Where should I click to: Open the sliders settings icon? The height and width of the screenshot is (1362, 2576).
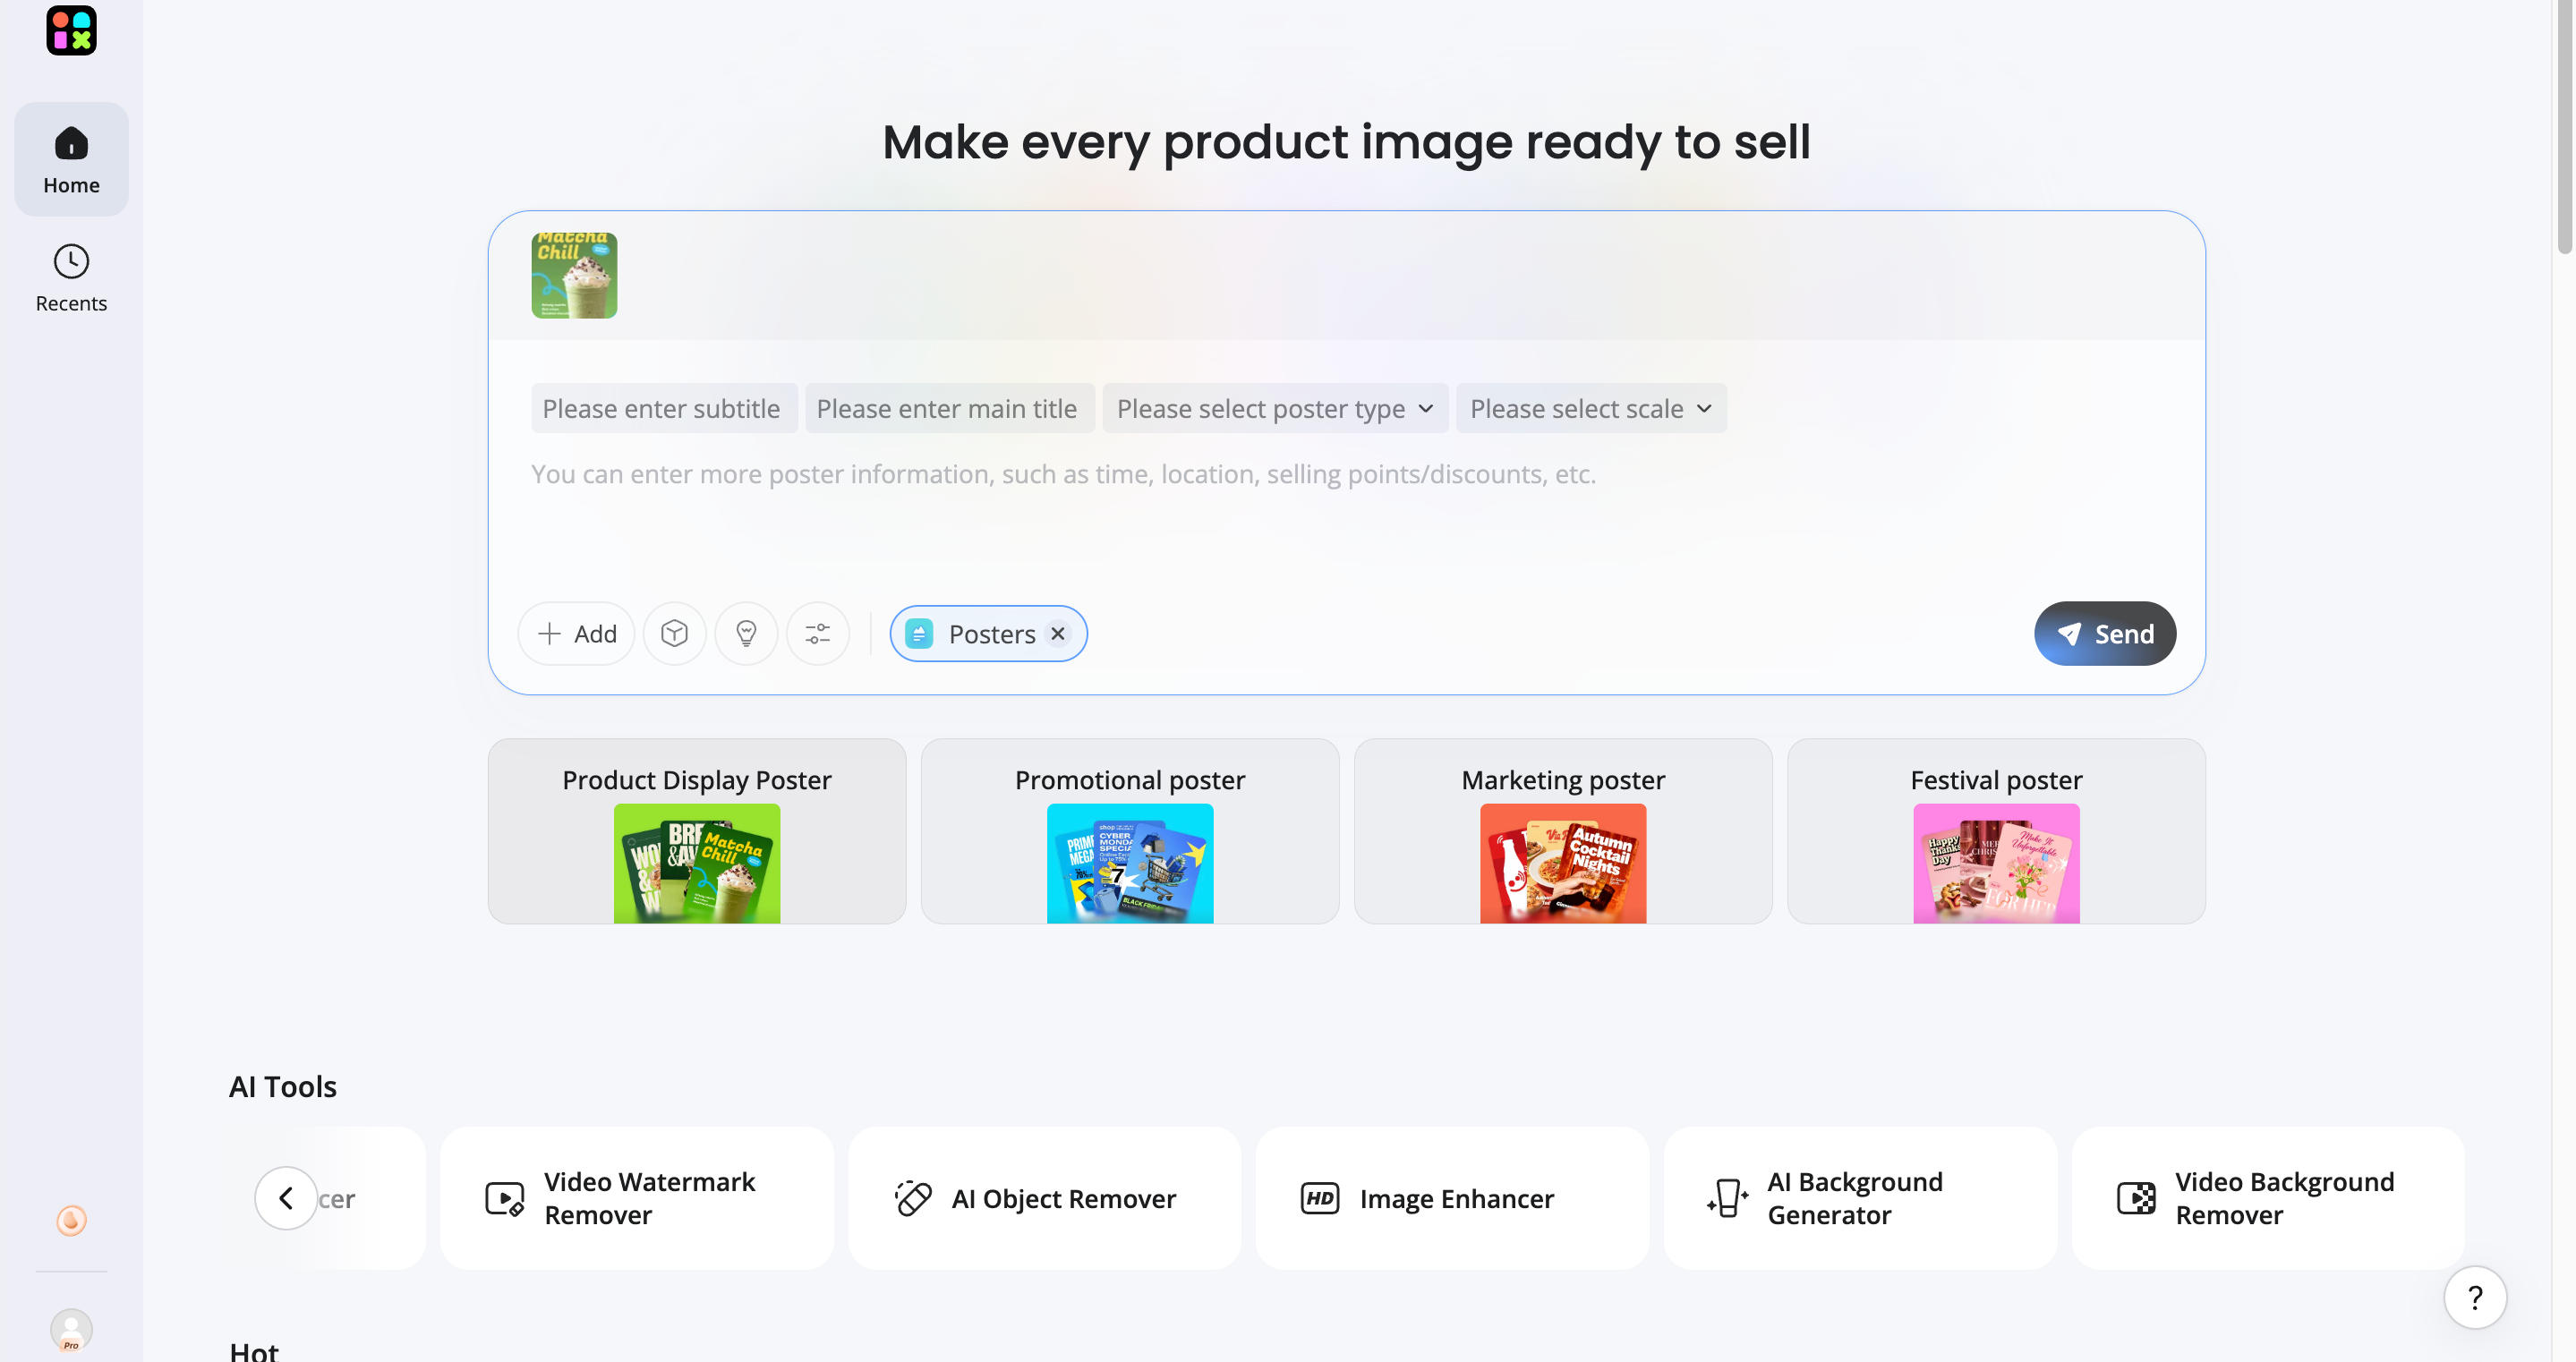tap(817, 634)
